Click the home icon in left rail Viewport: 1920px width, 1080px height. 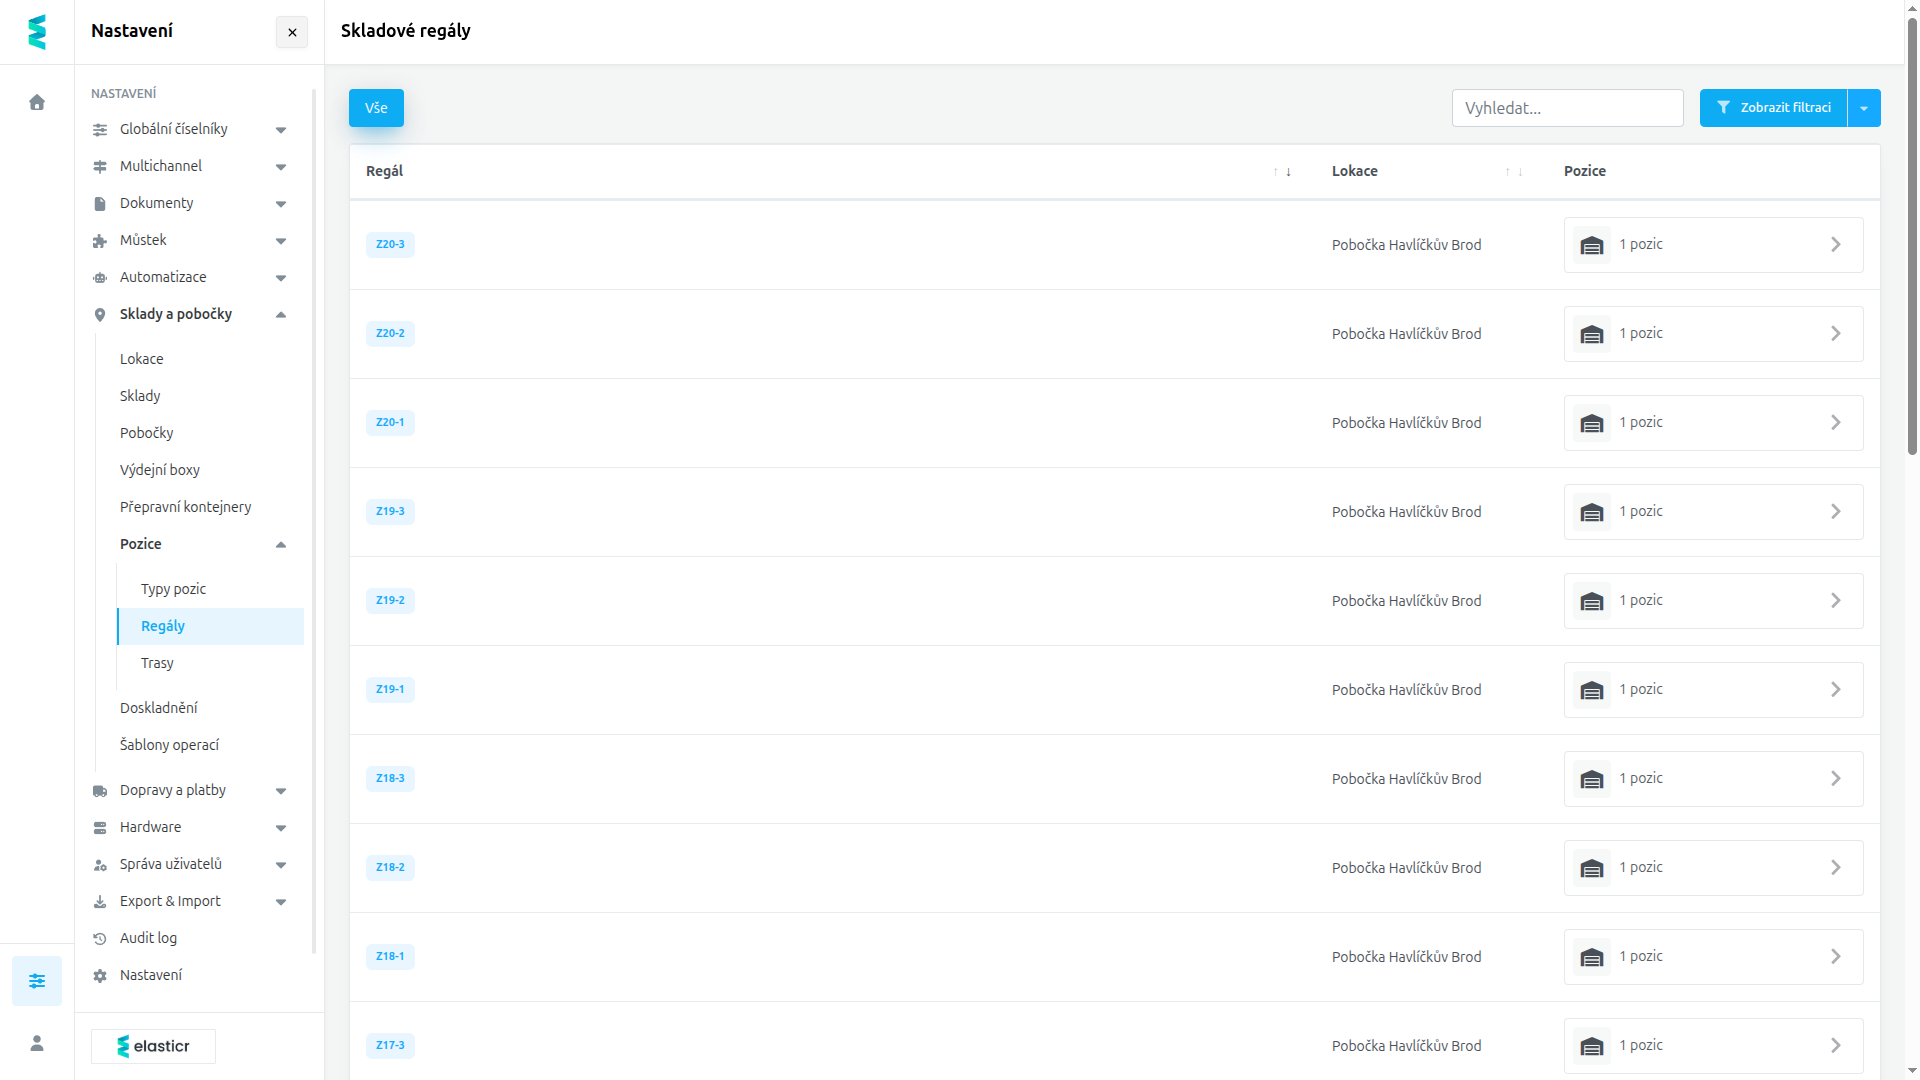click(37, 102)
